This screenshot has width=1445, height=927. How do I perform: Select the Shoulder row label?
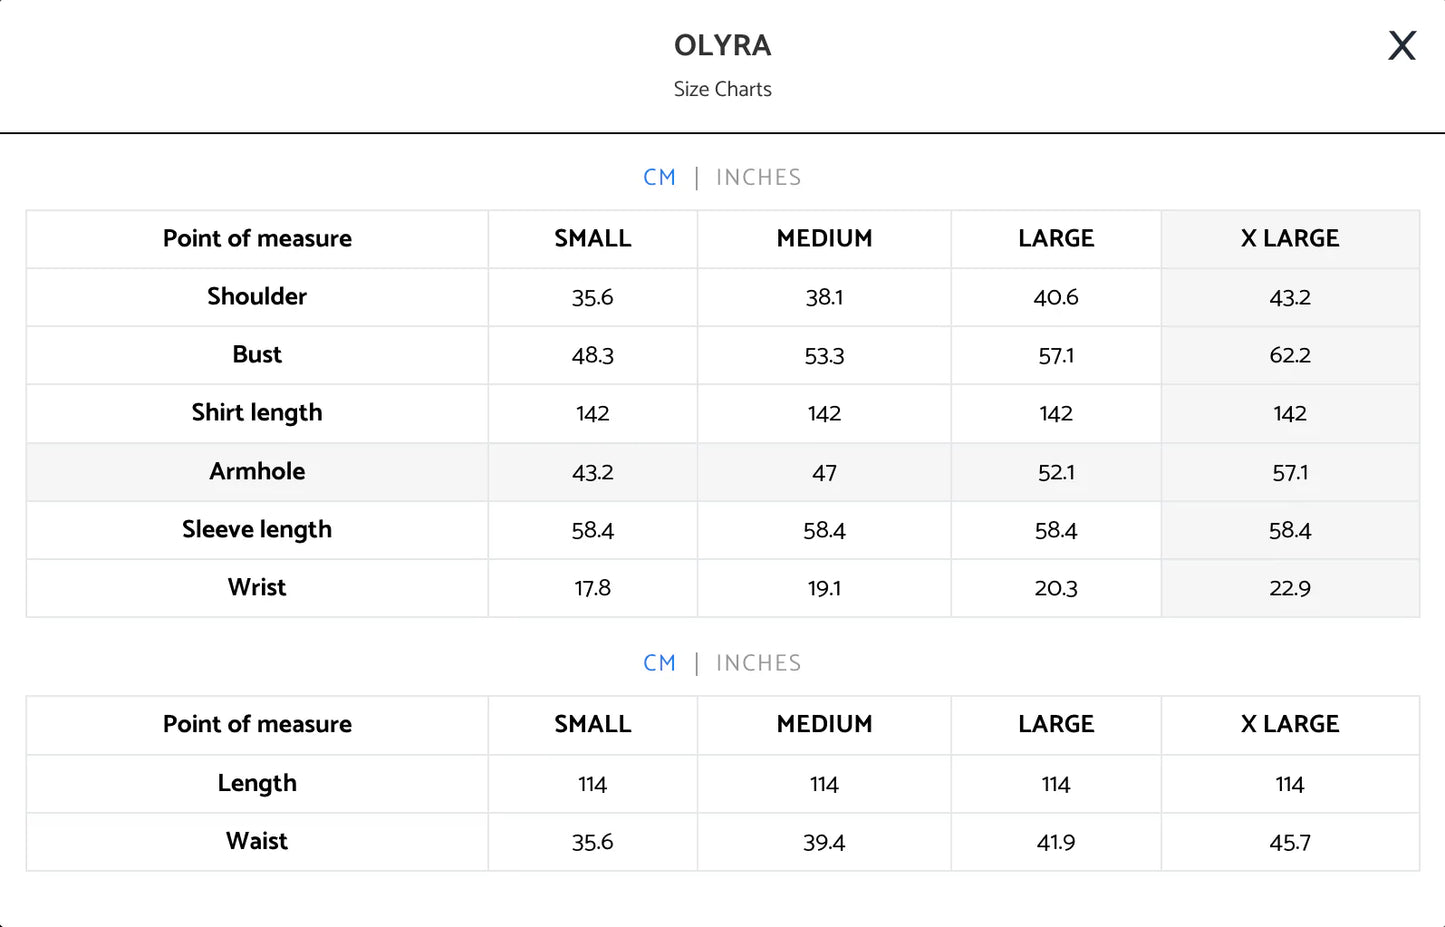point(257,297)
